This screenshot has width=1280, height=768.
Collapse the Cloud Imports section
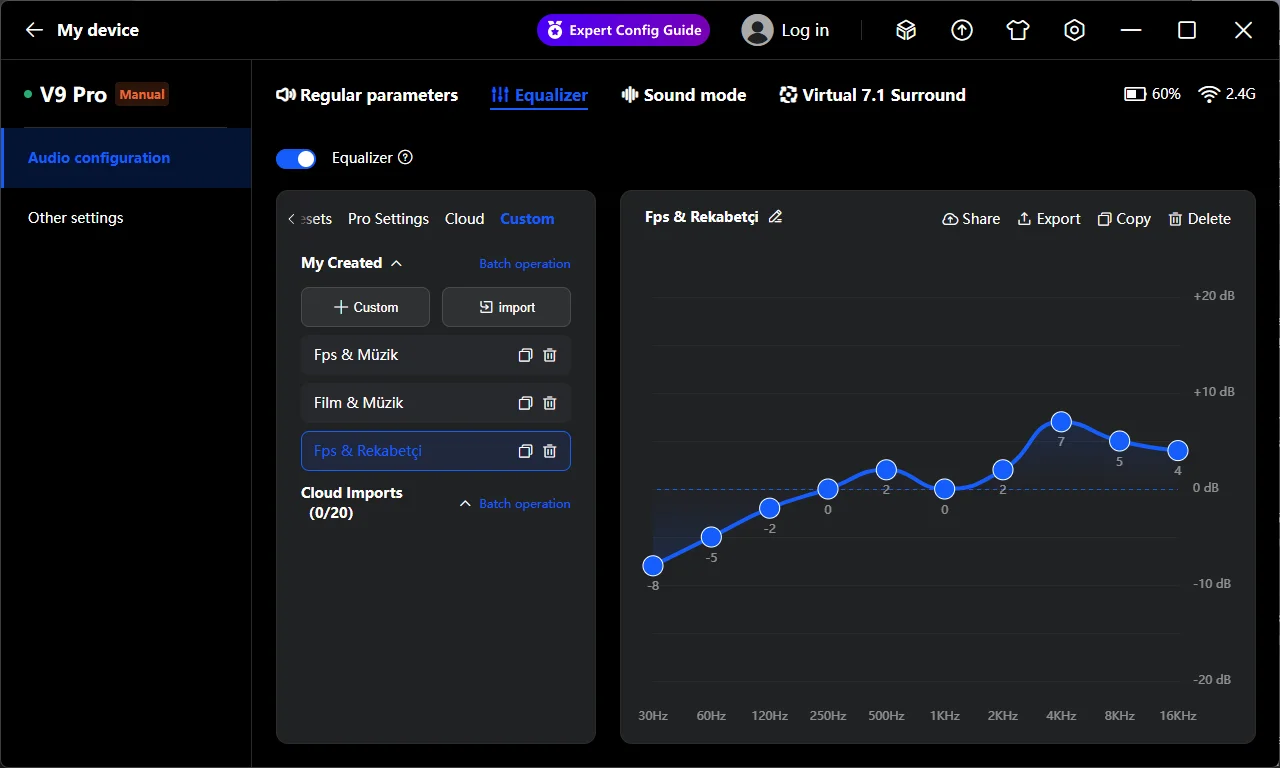[x=465, y=503]
